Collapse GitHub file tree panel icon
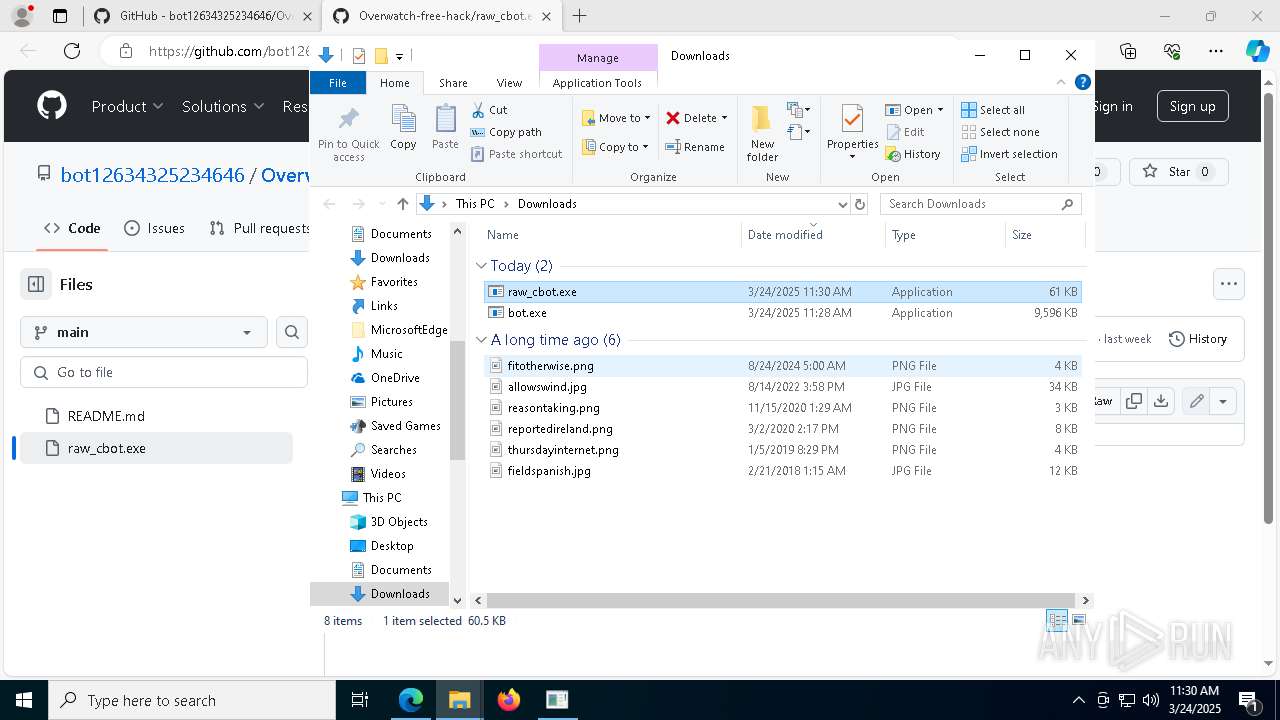Screen dimensions: 1280x720 click(36, 284)
